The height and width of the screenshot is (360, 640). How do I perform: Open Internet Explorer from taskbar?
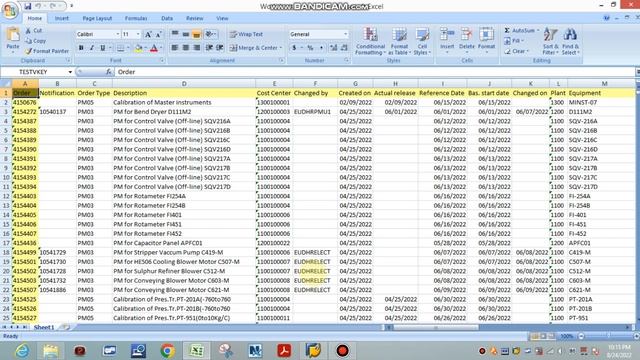[22, 351]
